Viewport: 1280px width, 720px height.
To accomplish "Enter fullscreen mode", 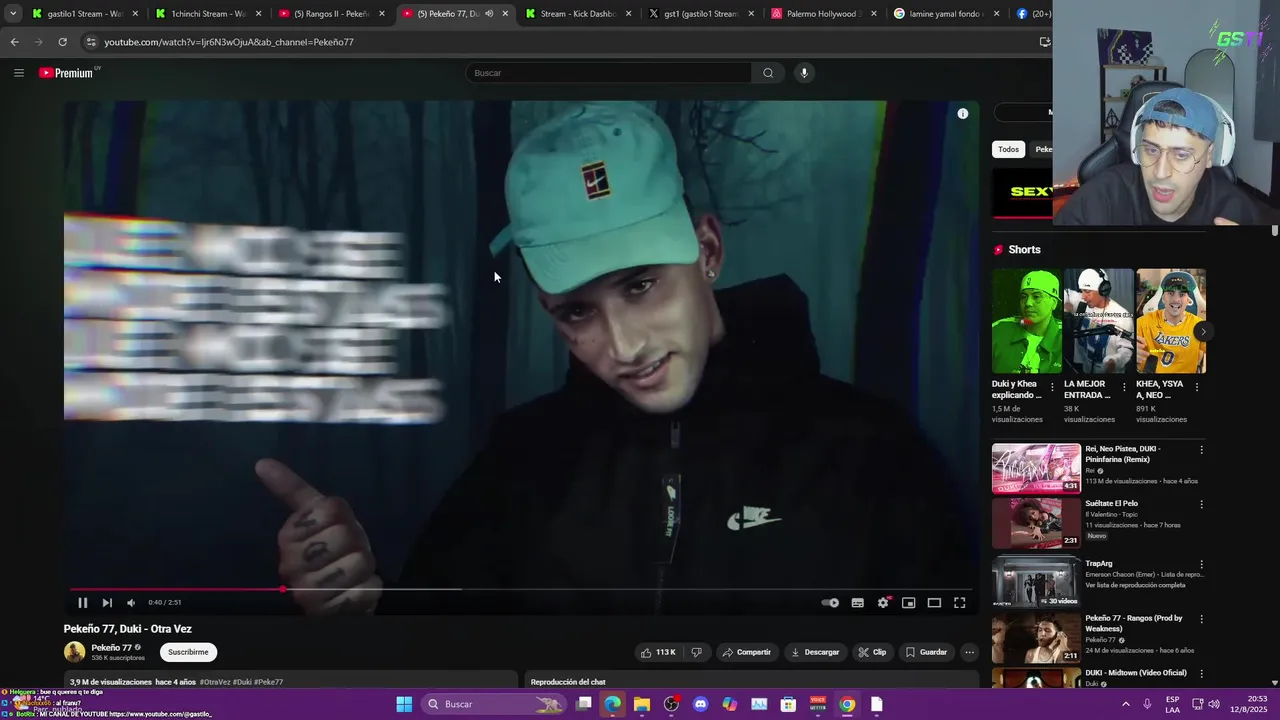I will point(960,603).
